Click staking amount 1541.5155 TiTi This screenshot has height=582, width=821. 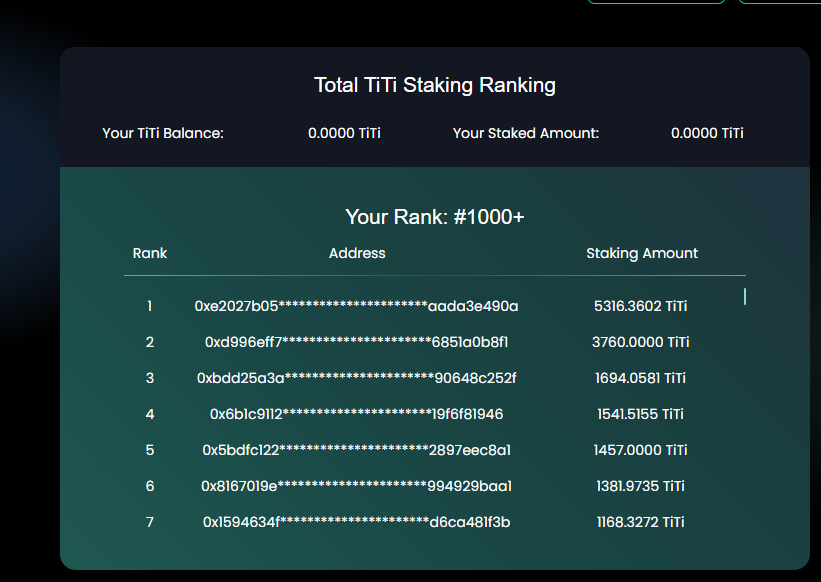pos(640,415)
